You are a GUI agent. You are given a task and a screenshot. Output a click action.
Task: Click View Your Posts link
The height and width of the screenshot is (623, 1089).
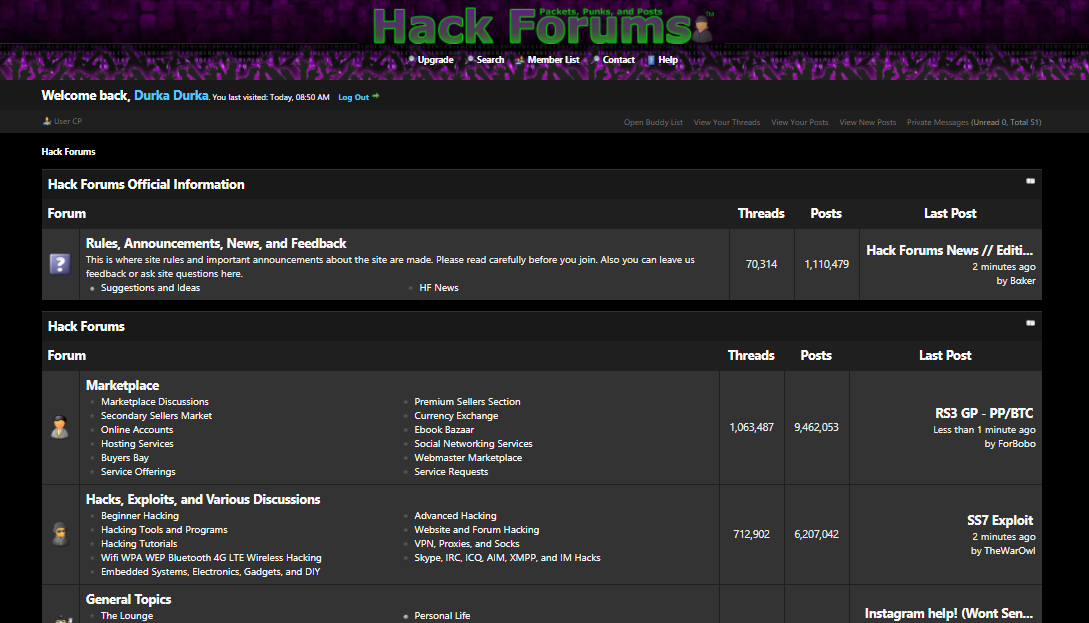pyautogui.click(x=799, y=122)
